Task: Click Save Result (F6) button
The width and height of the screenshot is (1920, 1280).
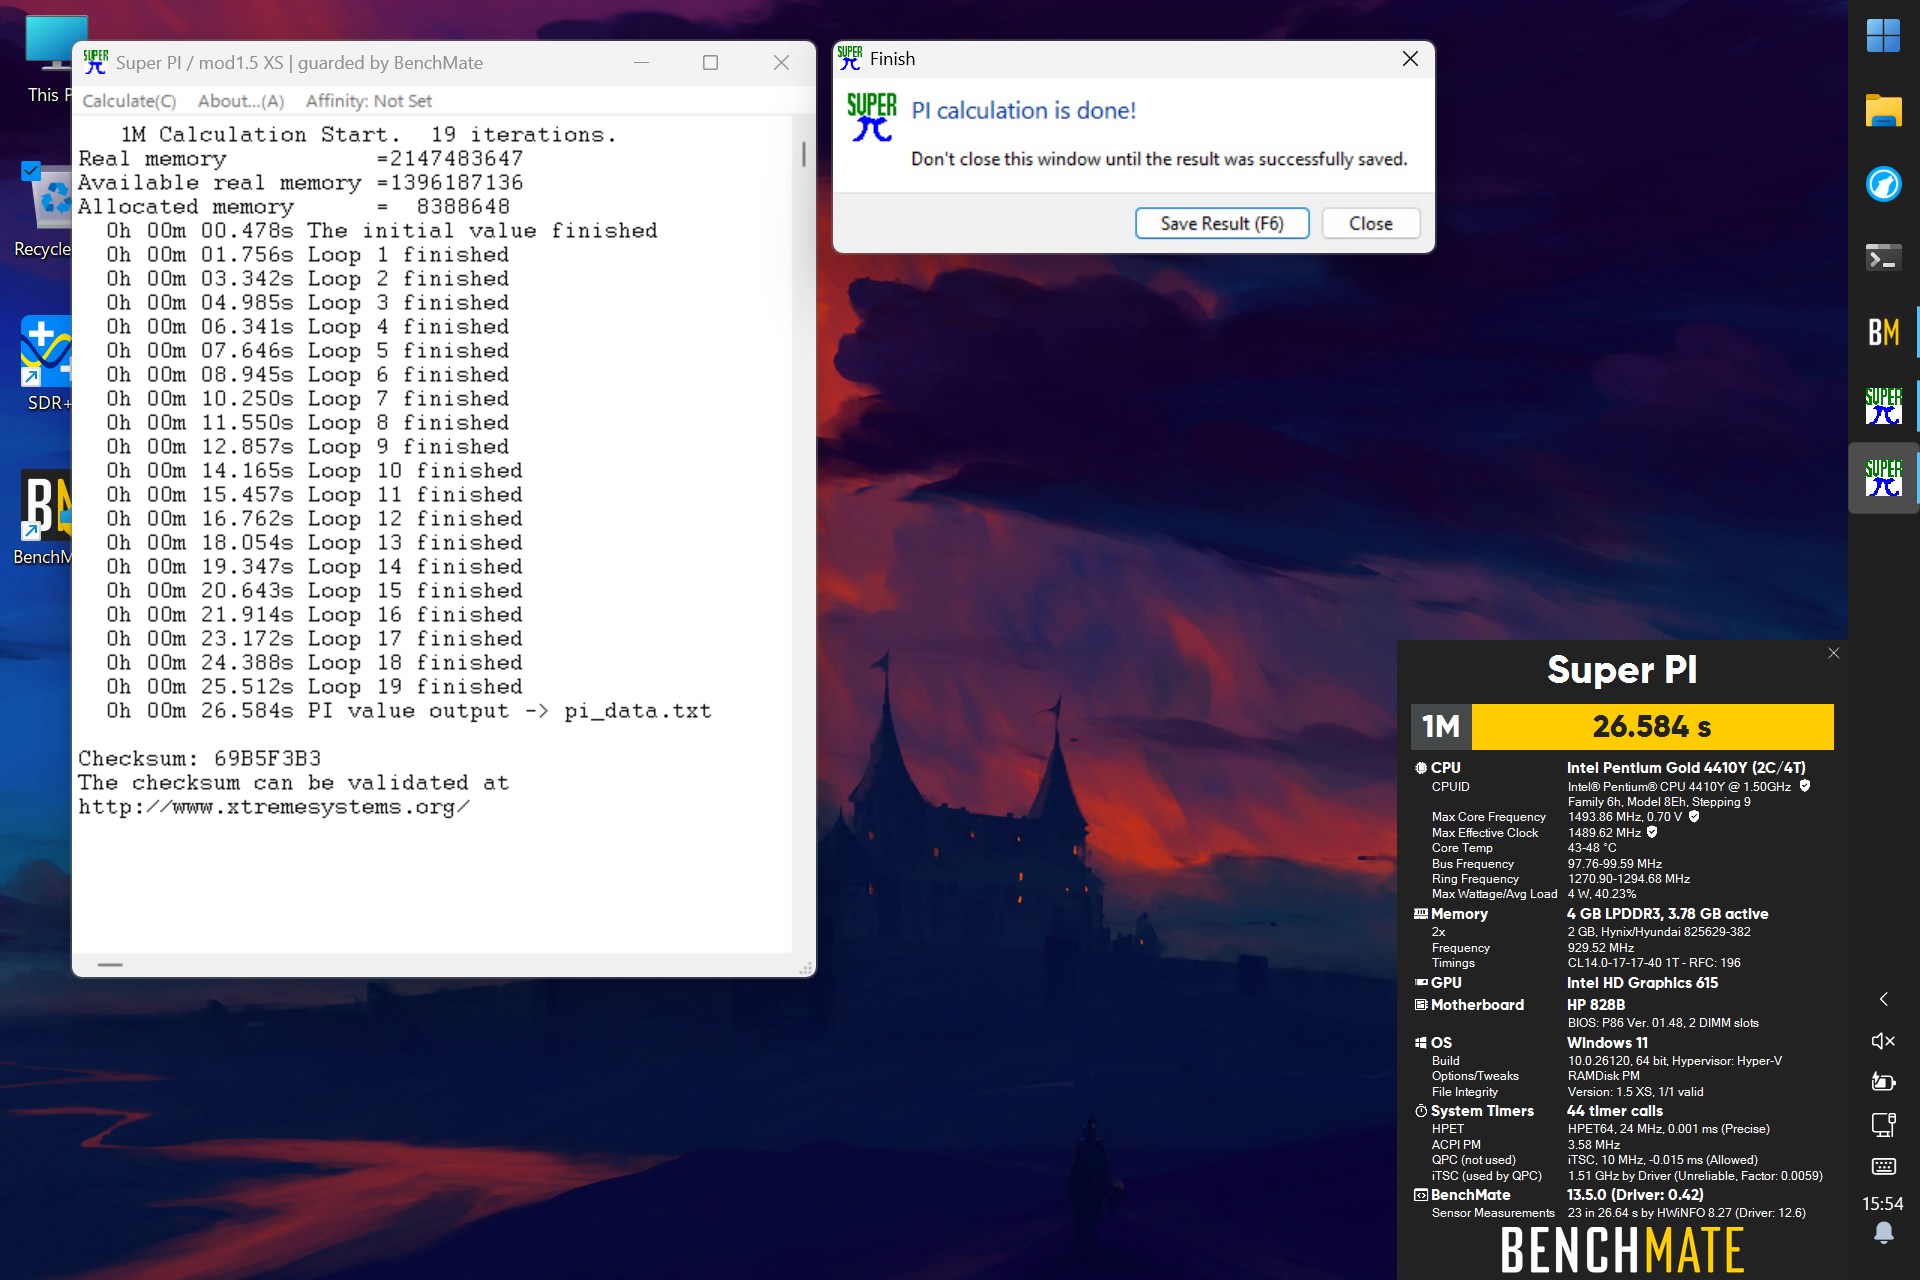Action: [1222, 223]
